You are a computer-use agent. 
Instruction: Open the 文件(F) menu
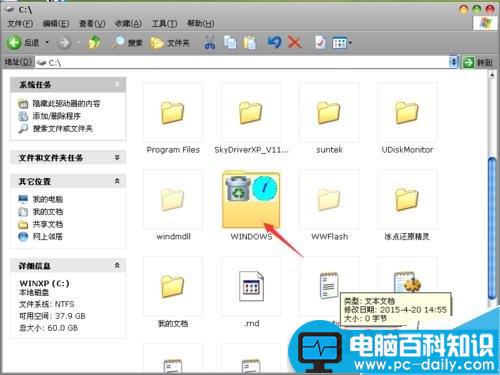coord(20,24)
